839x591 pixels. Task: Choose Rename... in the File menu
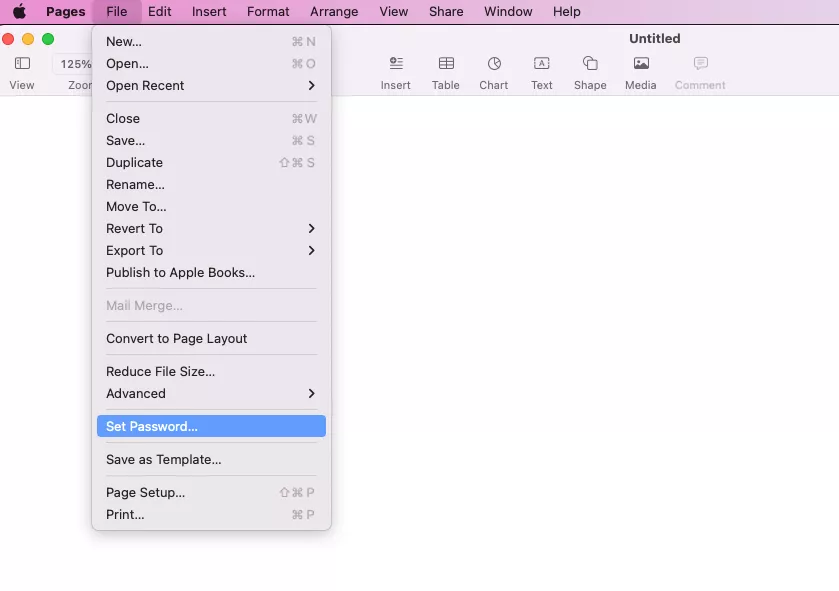(211, 185)
